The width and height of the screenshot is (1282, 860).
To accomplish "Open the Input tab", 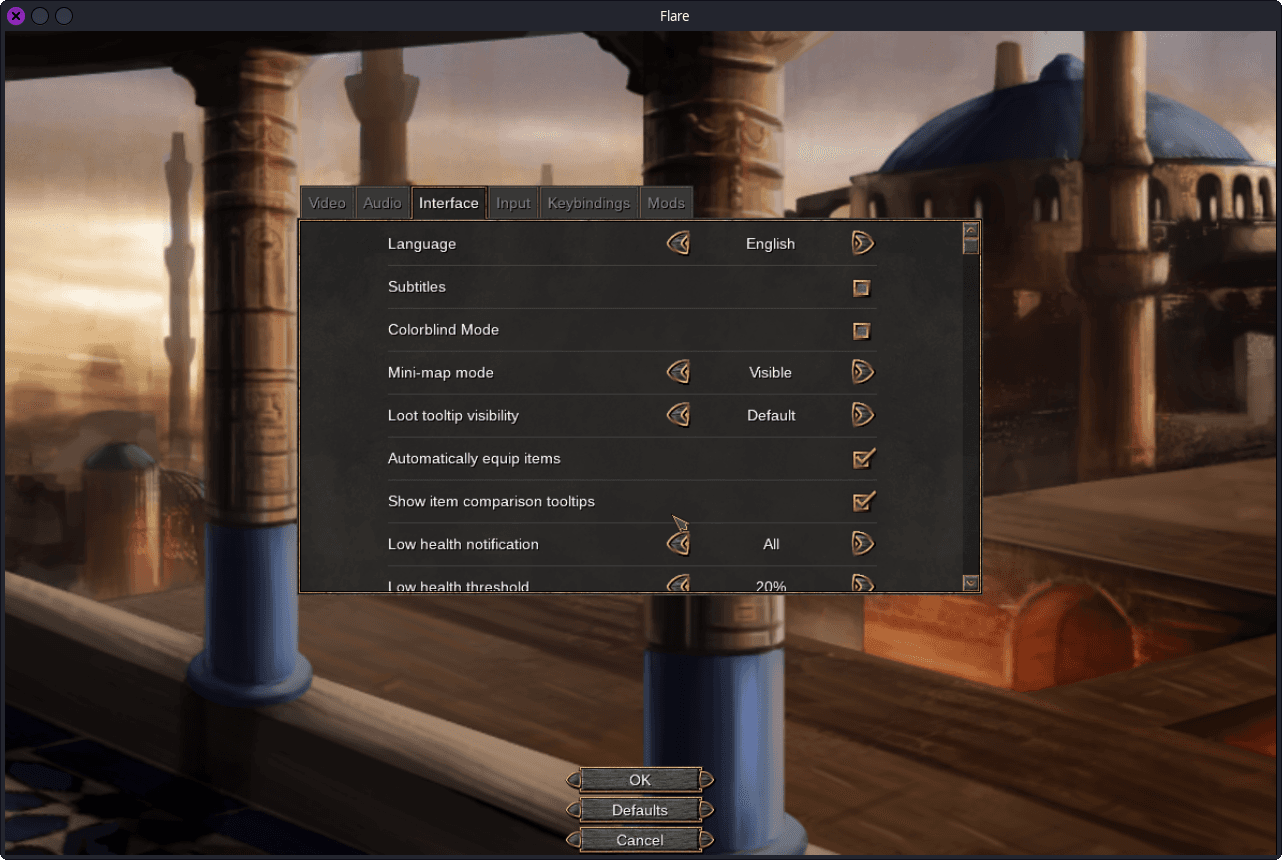I will pyautogui.click(x=513, y=203).
